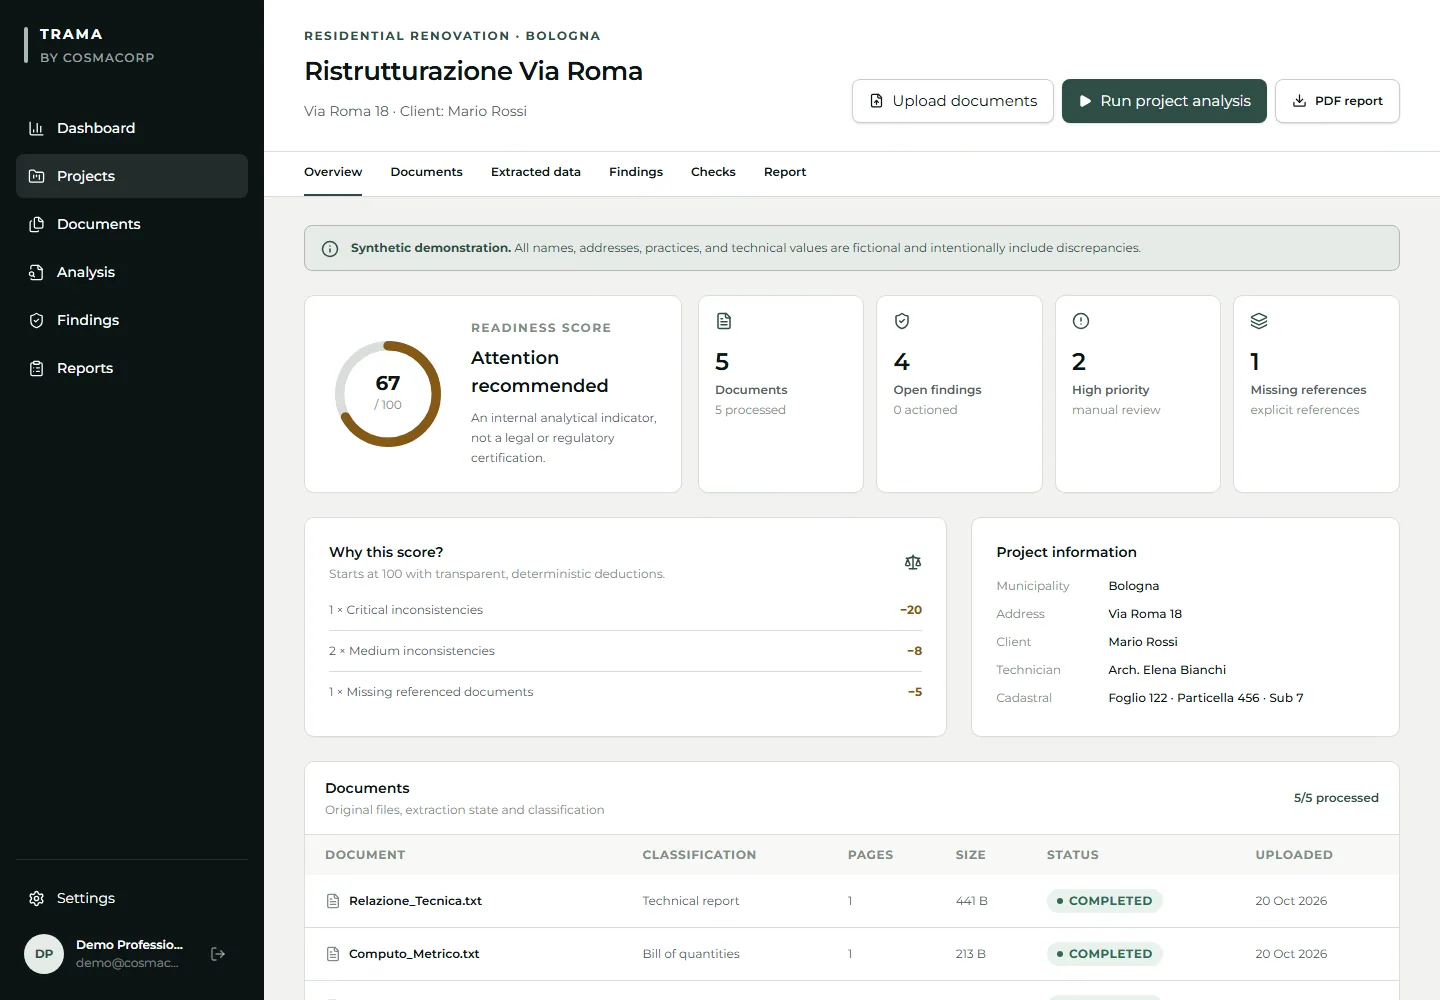Click the file icon beside Computo_Metrico.txt

click(x=334, y=954)
